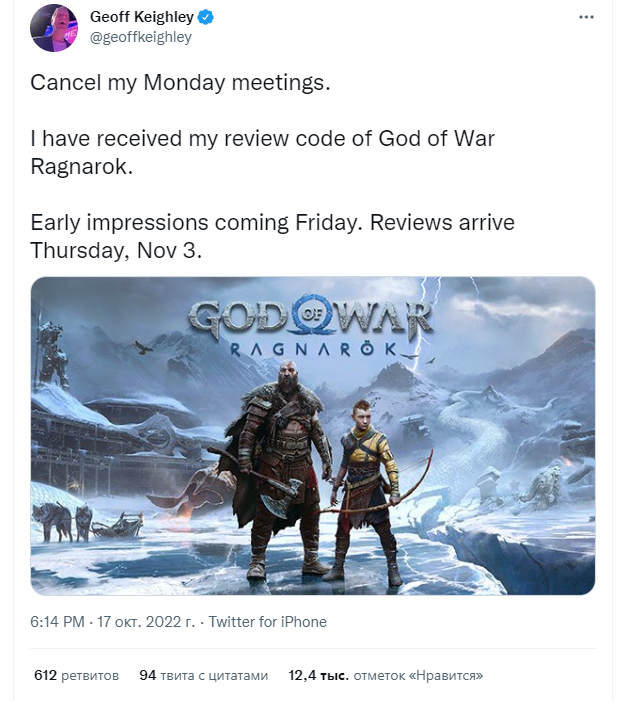
Task: Open the Twitter for iPhone source link
Action: [268, 622]
